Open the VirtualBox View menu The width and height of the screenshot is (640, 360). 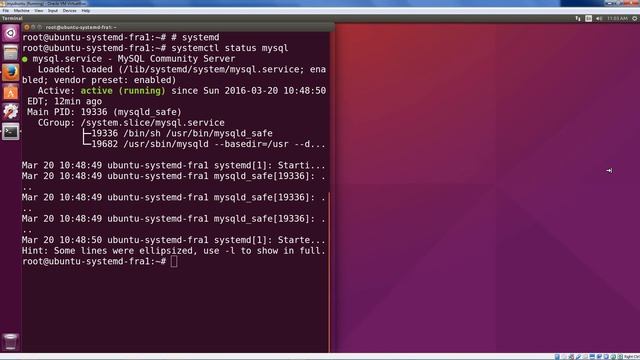coord(39,11)
